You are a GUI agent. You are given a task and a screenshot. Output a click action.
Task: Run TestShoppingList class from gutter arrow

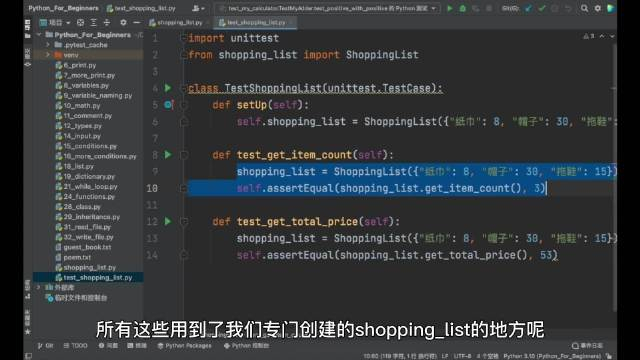(168, 88)
